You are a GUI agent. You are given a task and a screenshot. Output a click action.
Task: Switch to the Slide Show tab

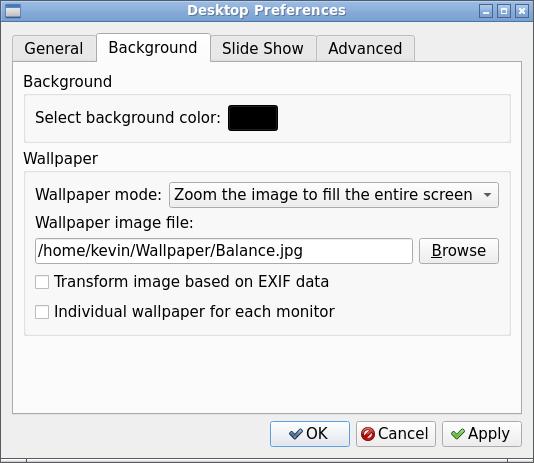coord(263,48)
